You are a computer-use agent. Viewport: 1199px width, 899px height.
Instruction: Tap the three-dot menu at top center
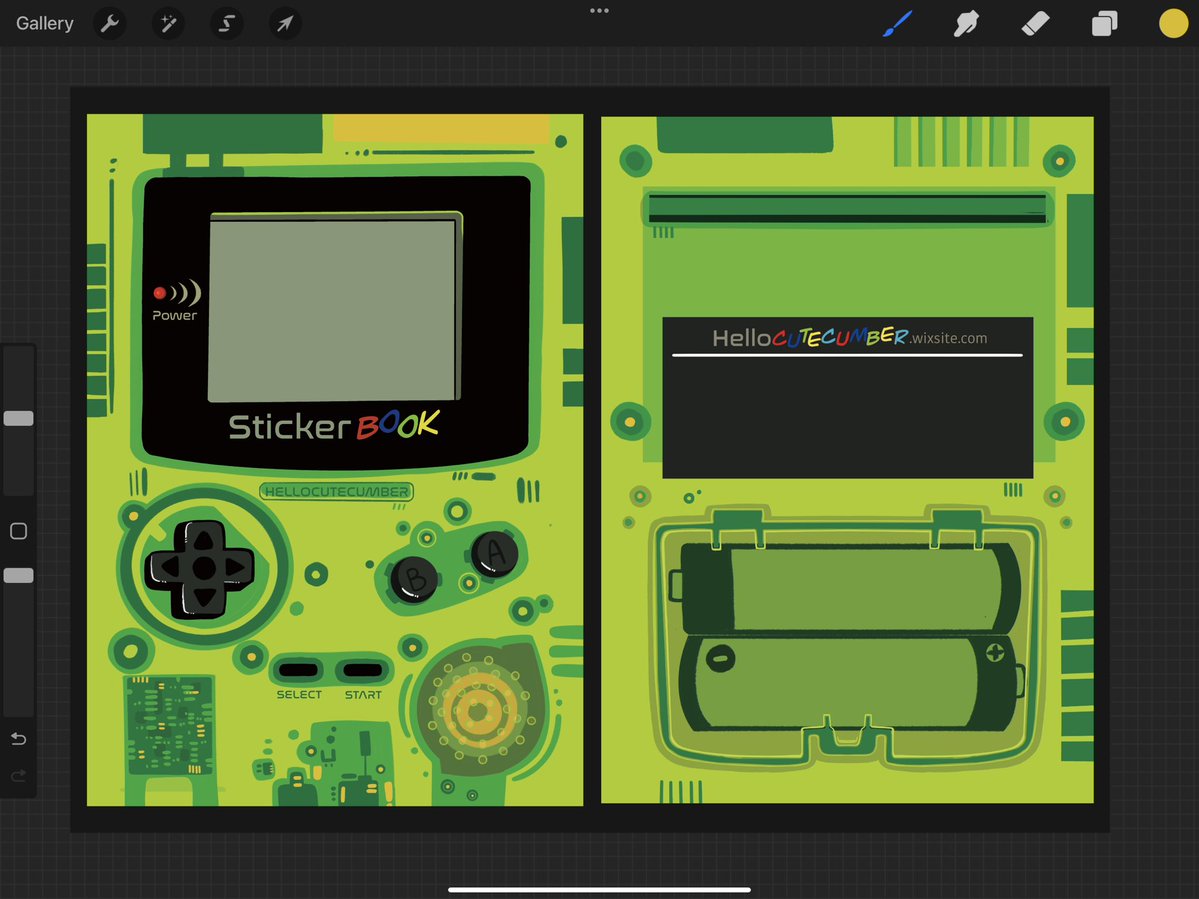(x=600, y=11)
